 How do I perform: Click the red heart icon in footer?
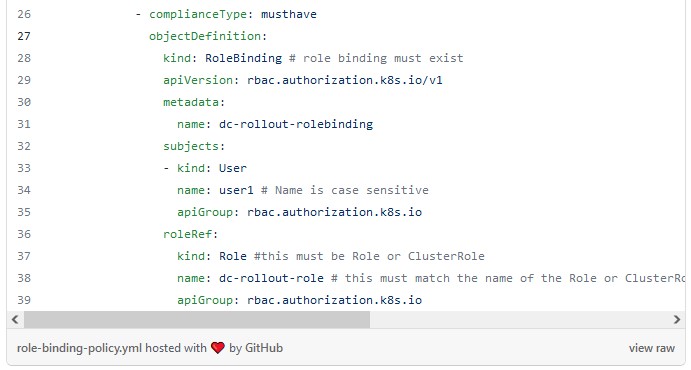tap(218, 348)
